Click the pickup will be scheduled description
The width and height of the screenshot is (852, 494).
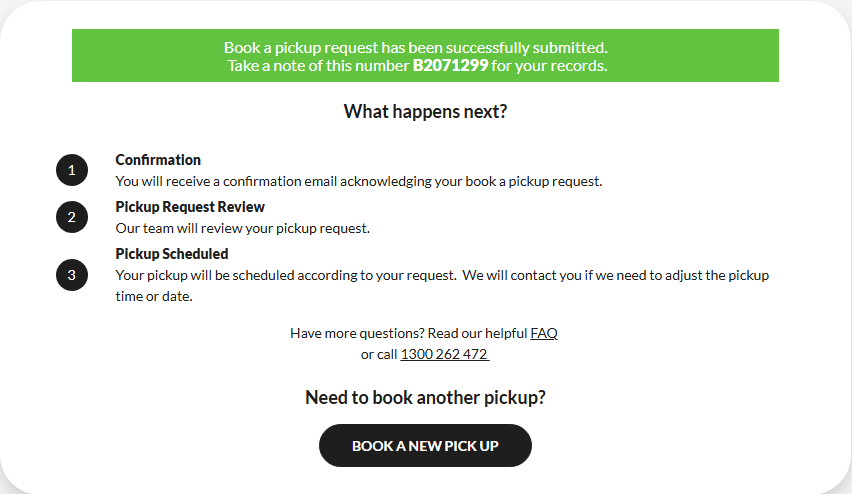coord(442,275)
